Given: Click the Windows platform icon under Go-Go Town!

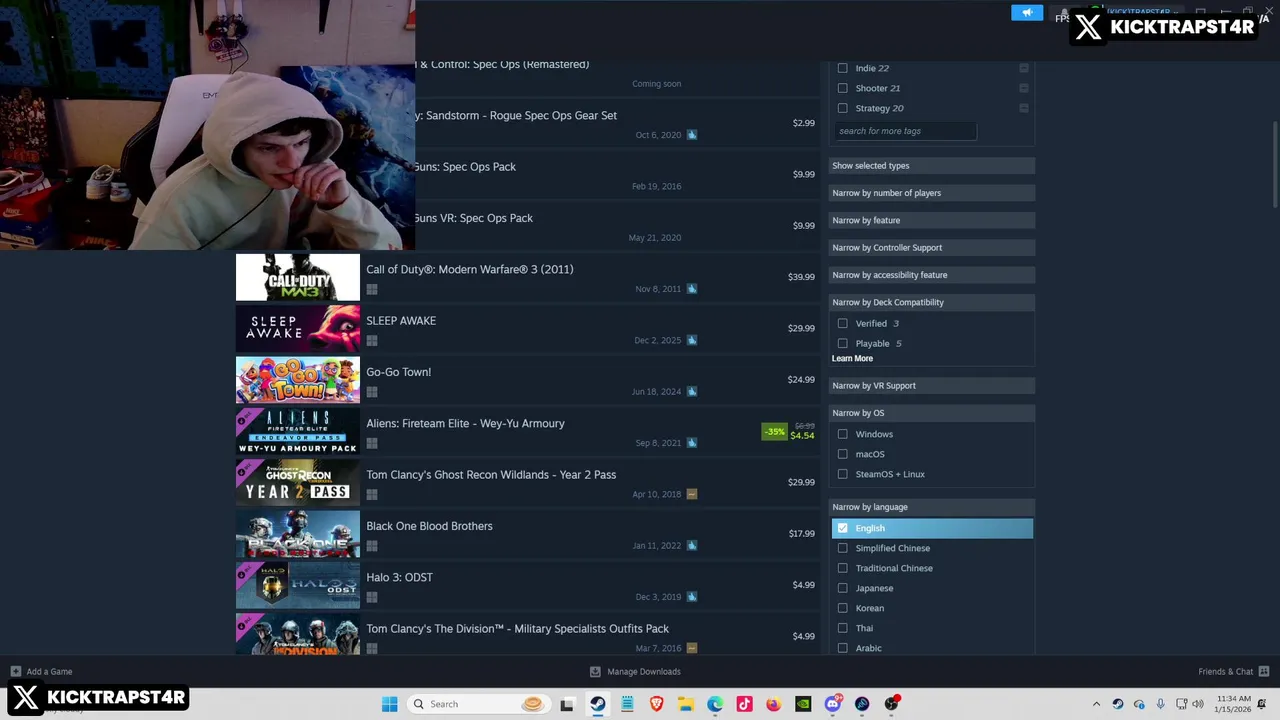Looking at the screenshot, I should pyautogui.click(x=371, y=392).
